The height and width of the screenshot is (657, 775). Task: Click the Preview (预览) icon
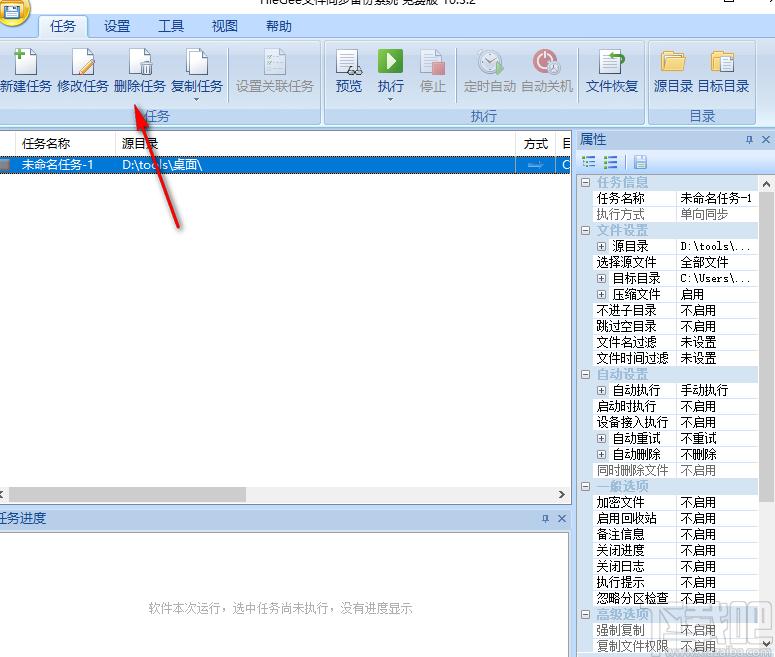(x=348, y=61)
